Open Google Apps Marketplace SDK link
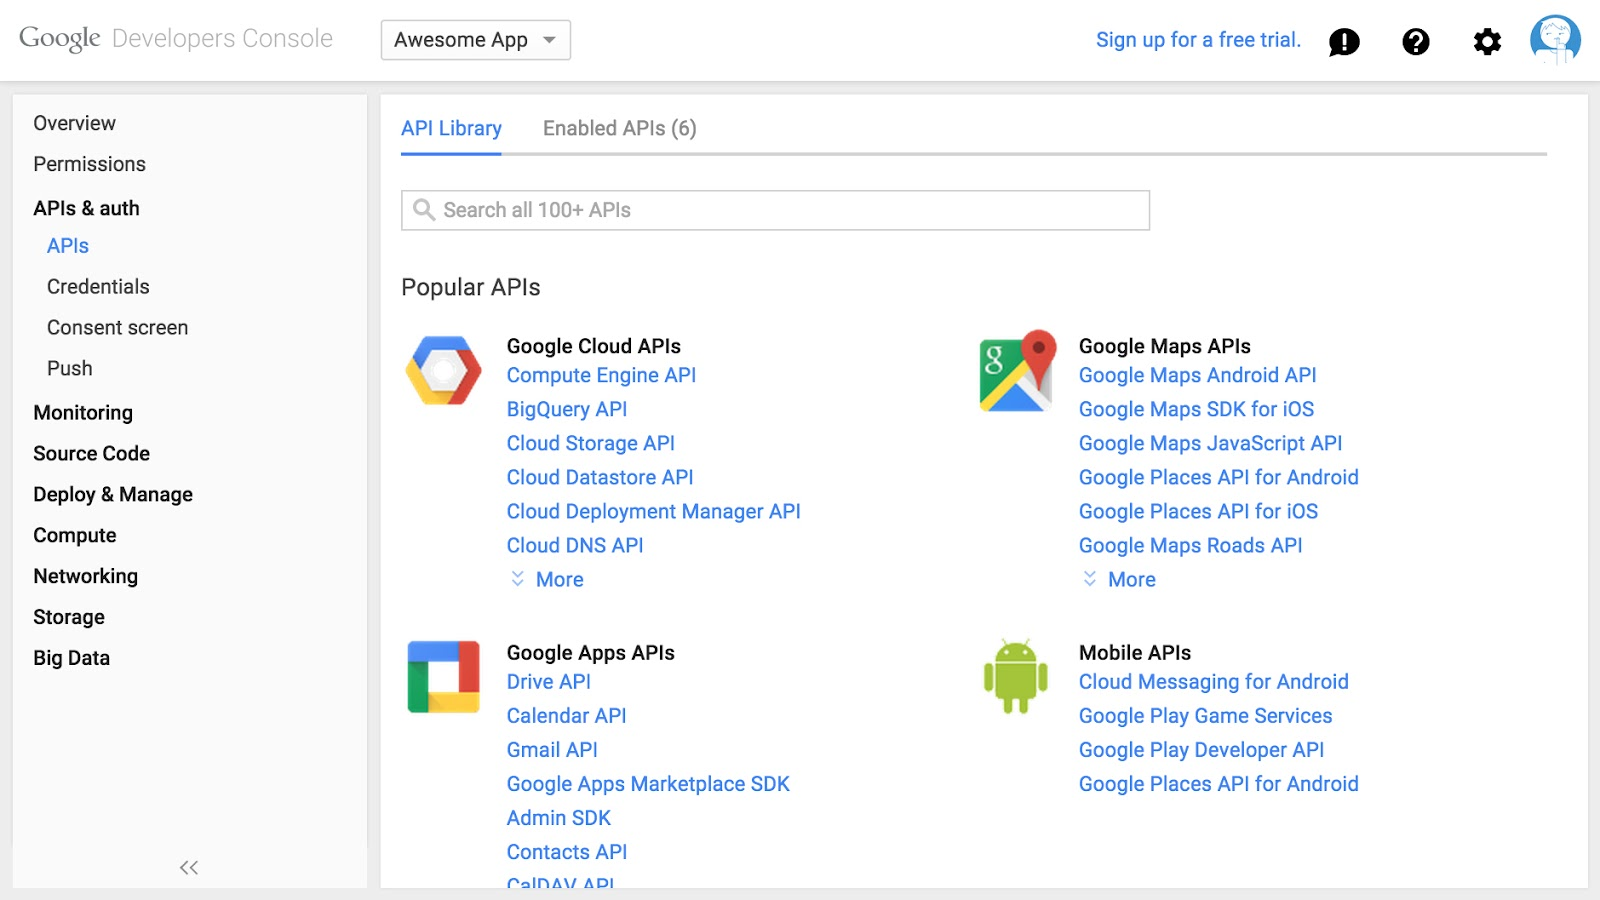Screen dimensions: 1600x900 [648, 784]
